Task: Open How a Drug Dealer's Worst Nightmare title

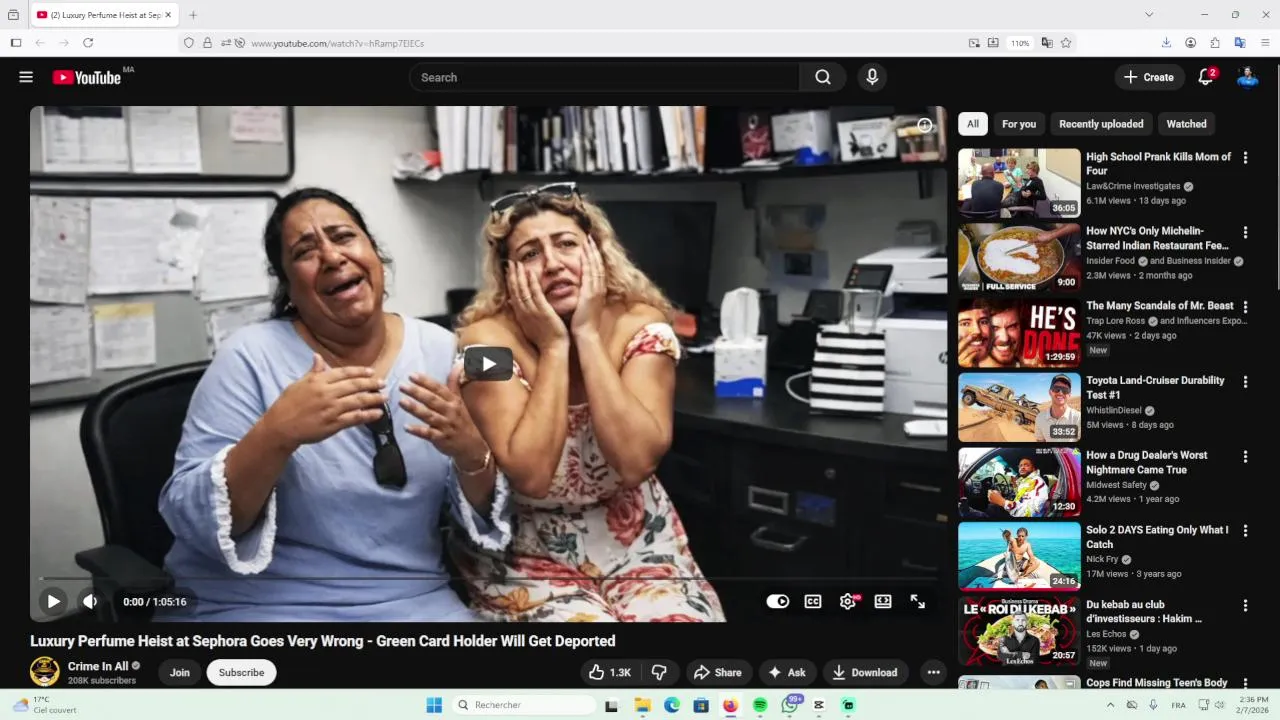Action: pyautogui.click(x=1147, y=462)
